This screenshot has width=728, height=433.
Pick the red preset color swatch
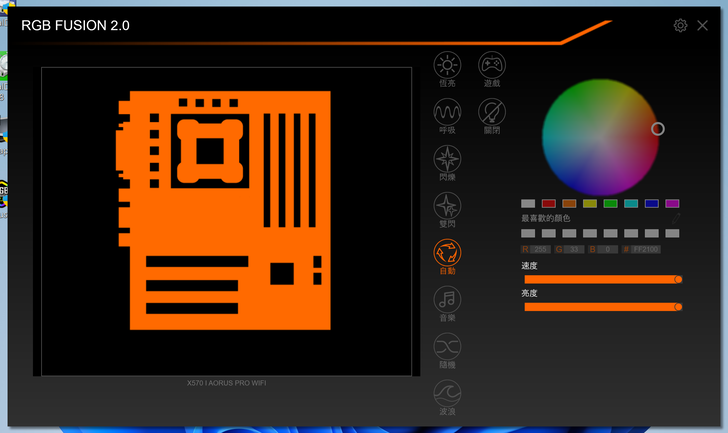pyautogui.click(x=548, y=203)
